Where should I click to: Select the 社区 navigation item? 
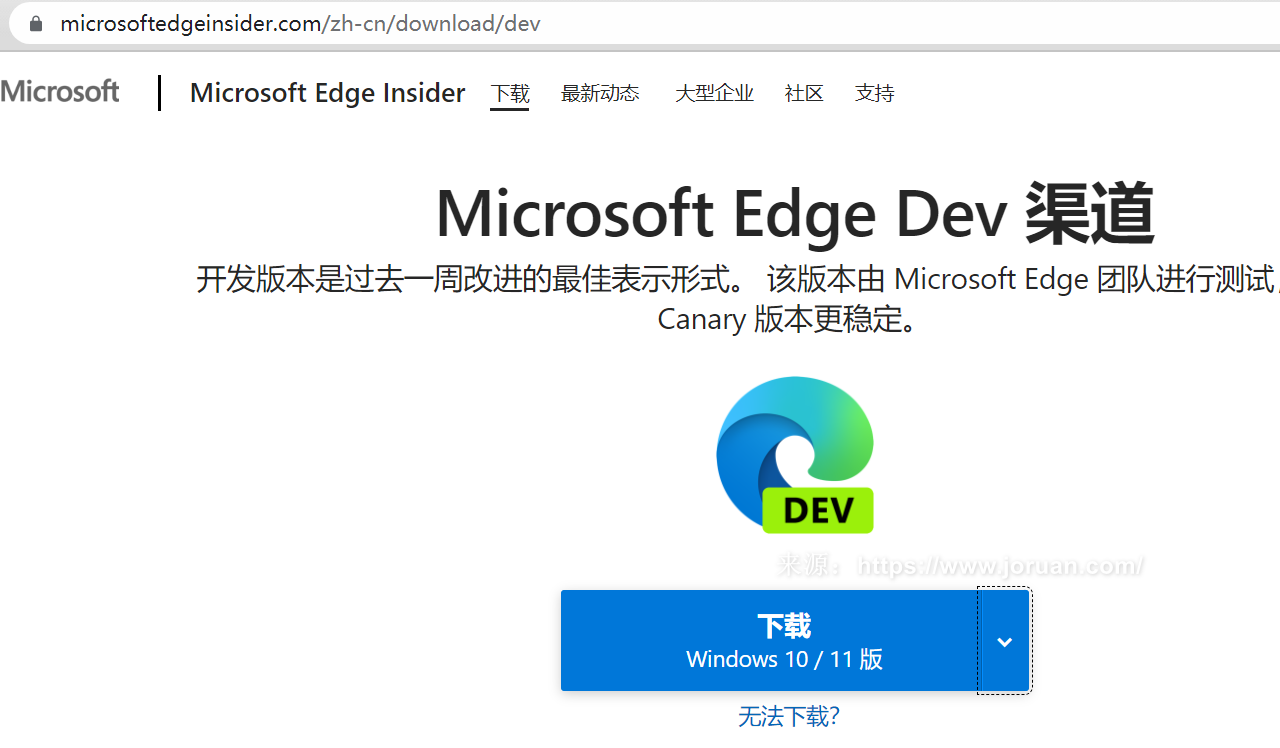[804, 93]
